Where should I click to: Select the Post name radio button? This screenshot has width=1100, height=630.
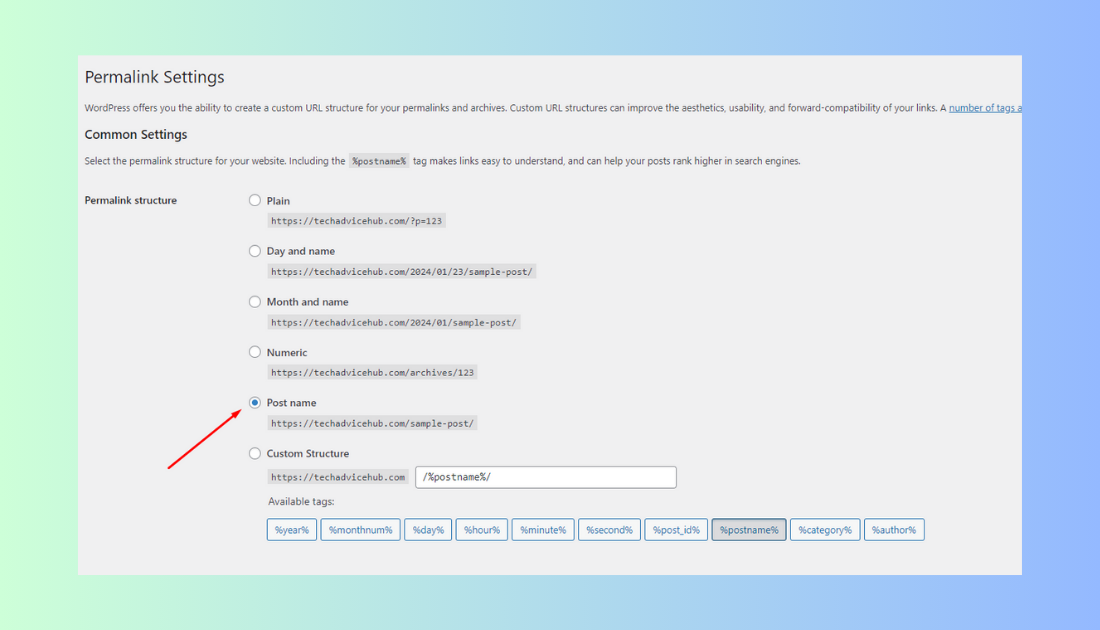255,403
